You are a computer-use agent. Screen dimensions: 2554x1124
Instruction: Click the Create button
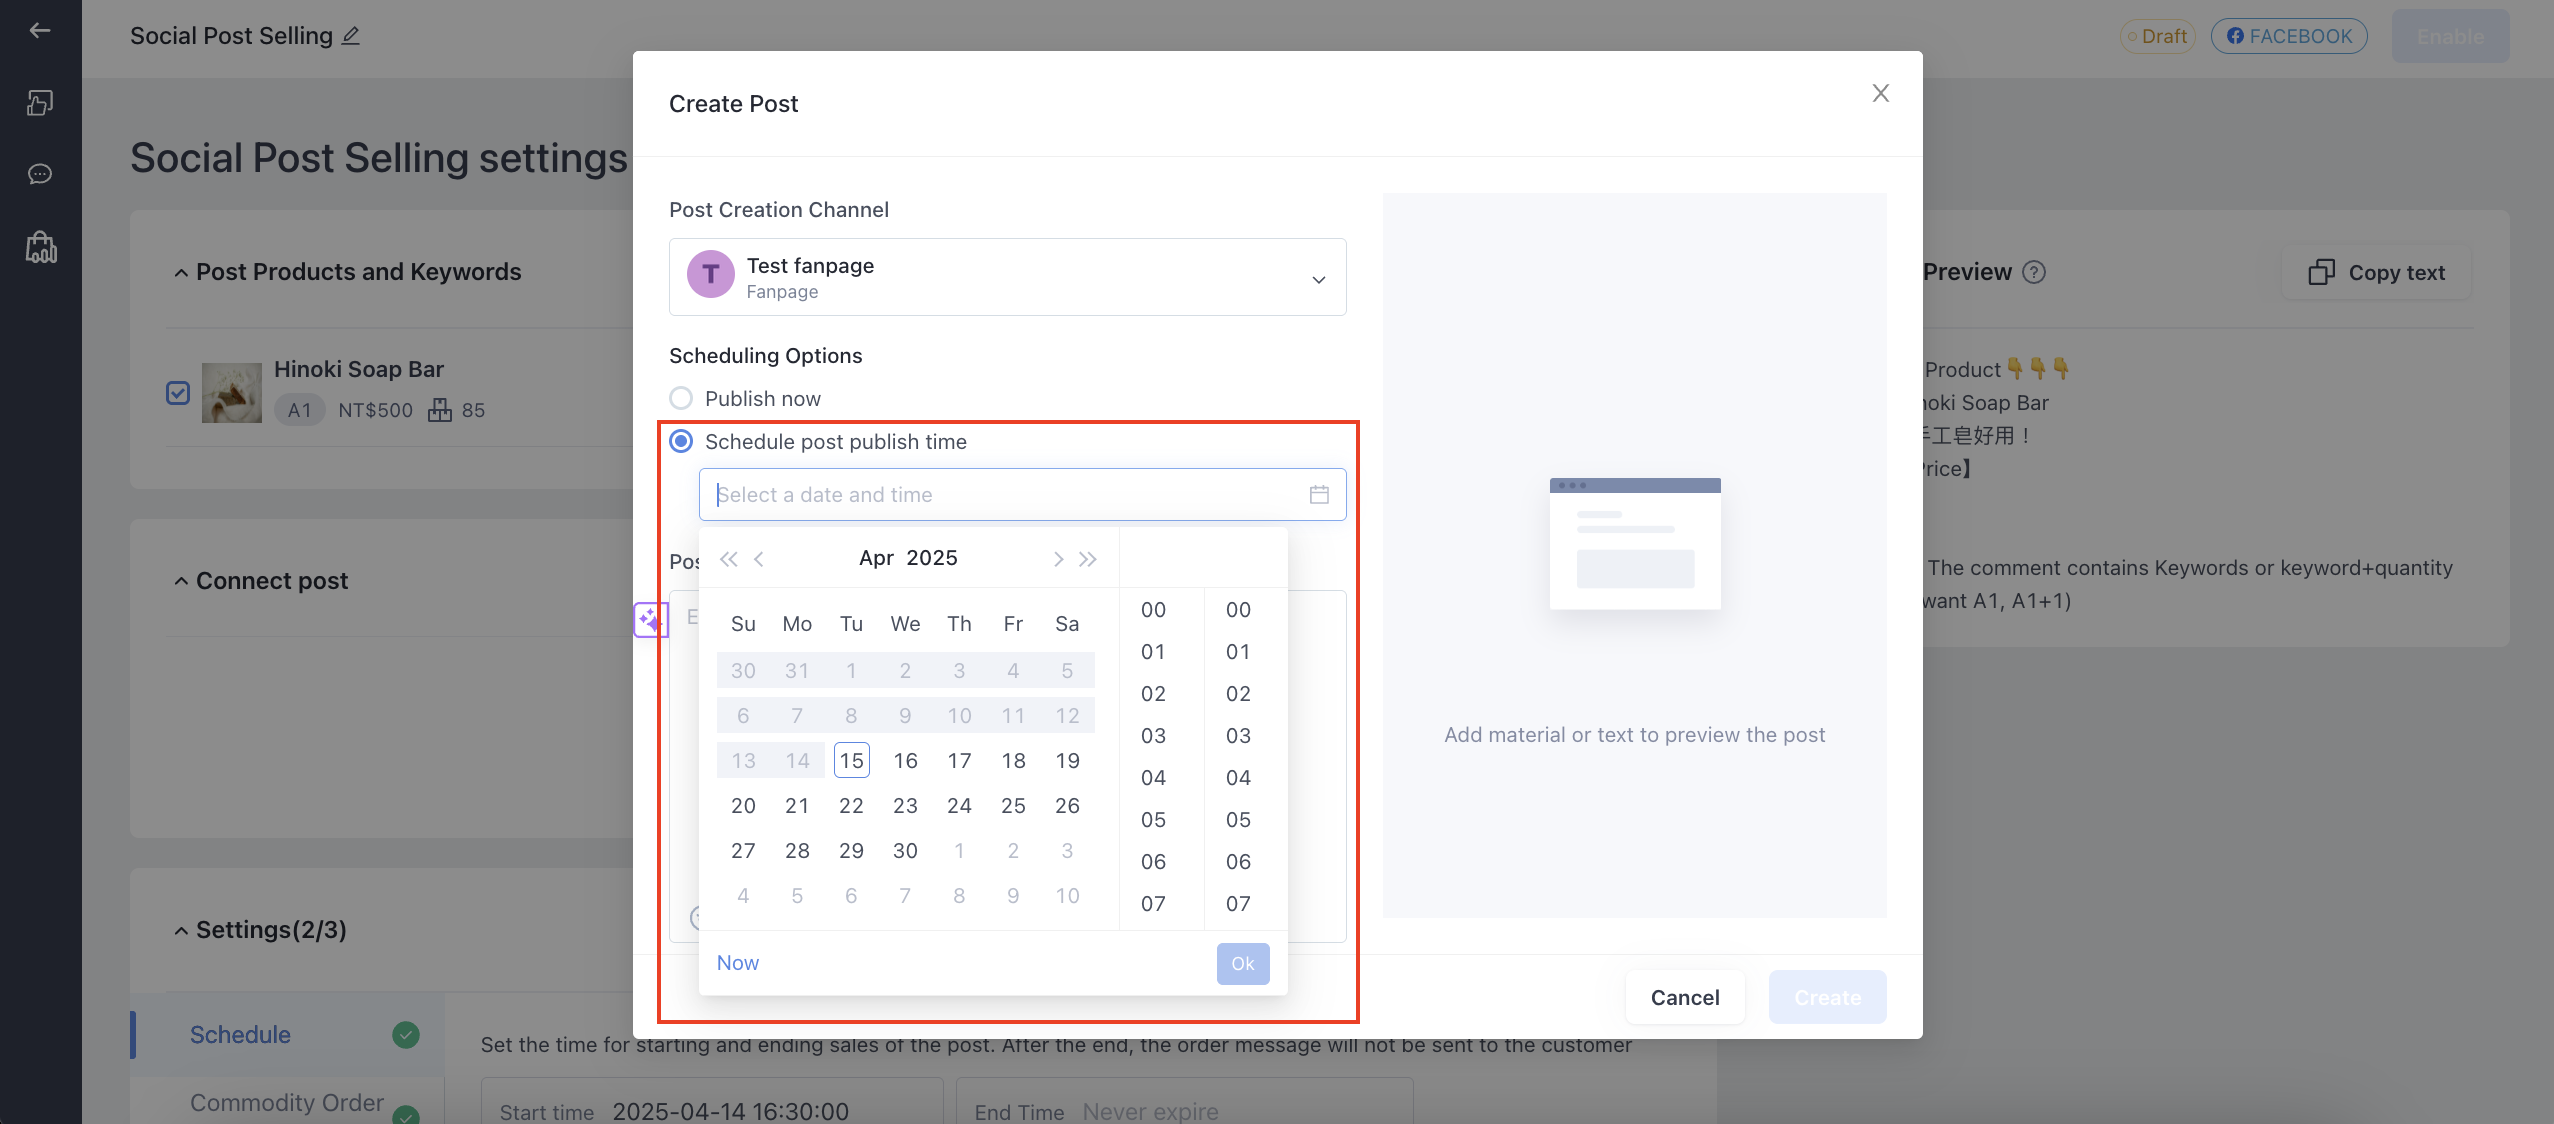click(1827, 998)
